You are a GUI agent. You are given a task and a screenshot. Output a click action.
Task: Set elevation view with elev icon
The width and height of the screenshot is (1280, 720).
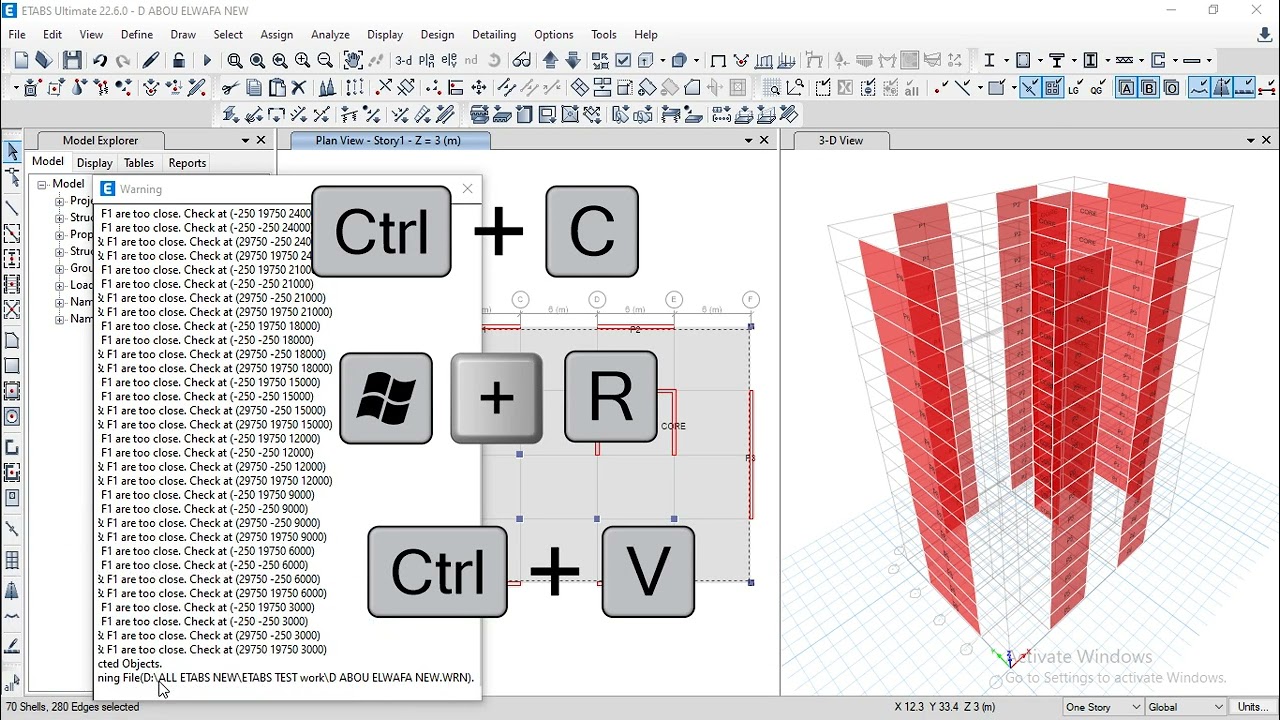(x=450, y=61)
